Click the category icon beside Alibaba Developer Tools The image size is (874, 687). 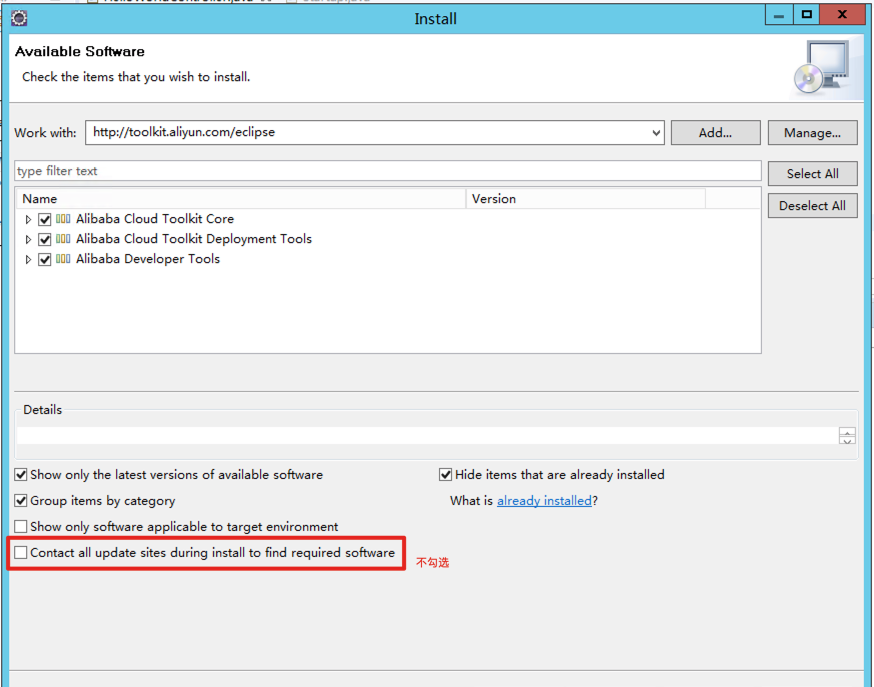(63, 259)
